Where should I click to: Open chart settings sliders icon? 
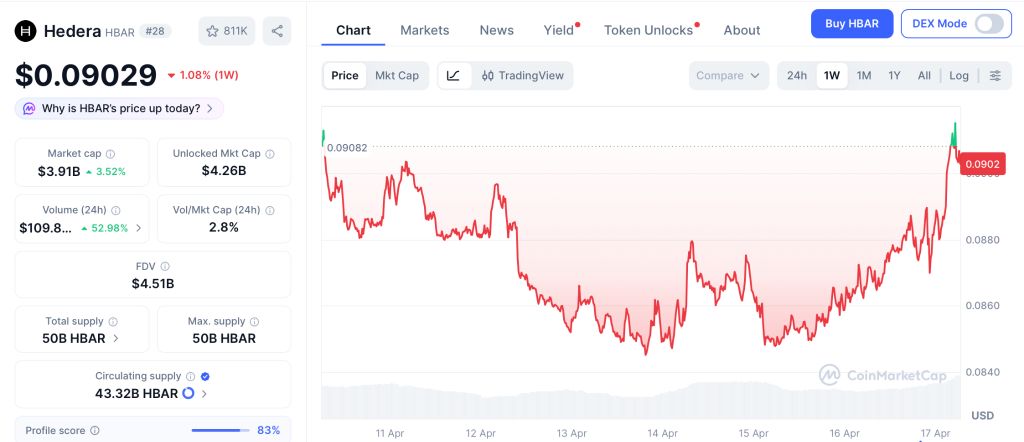[995, 75]
